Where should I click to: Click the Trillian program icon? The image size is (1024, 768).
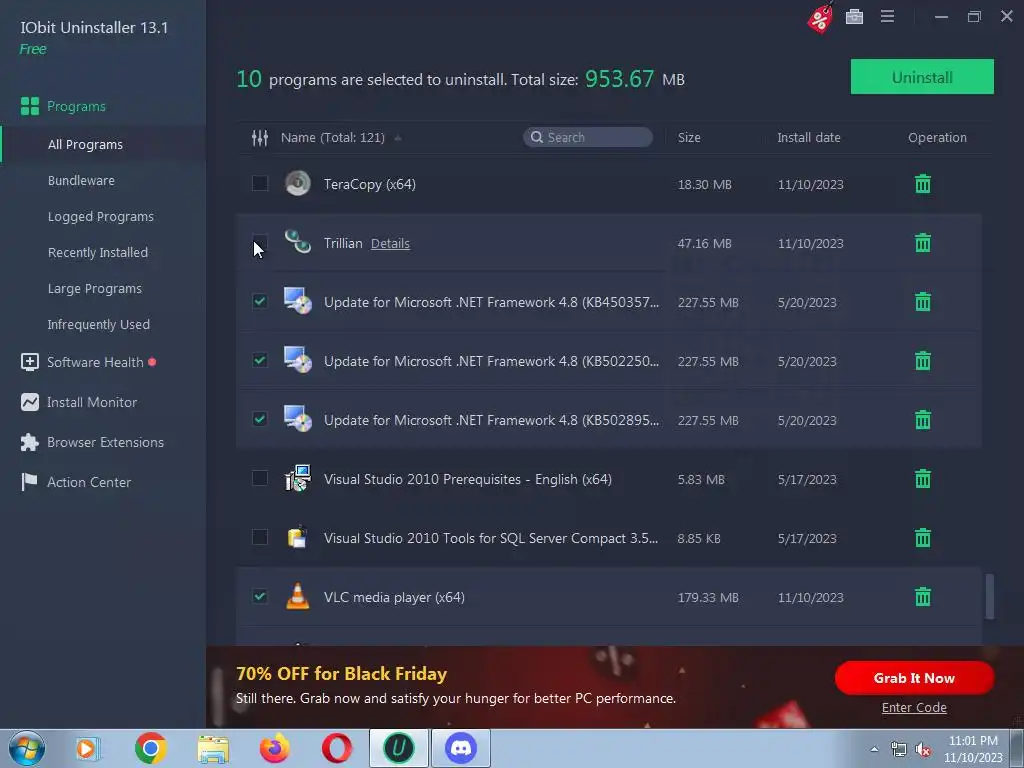tap(298, 242)
